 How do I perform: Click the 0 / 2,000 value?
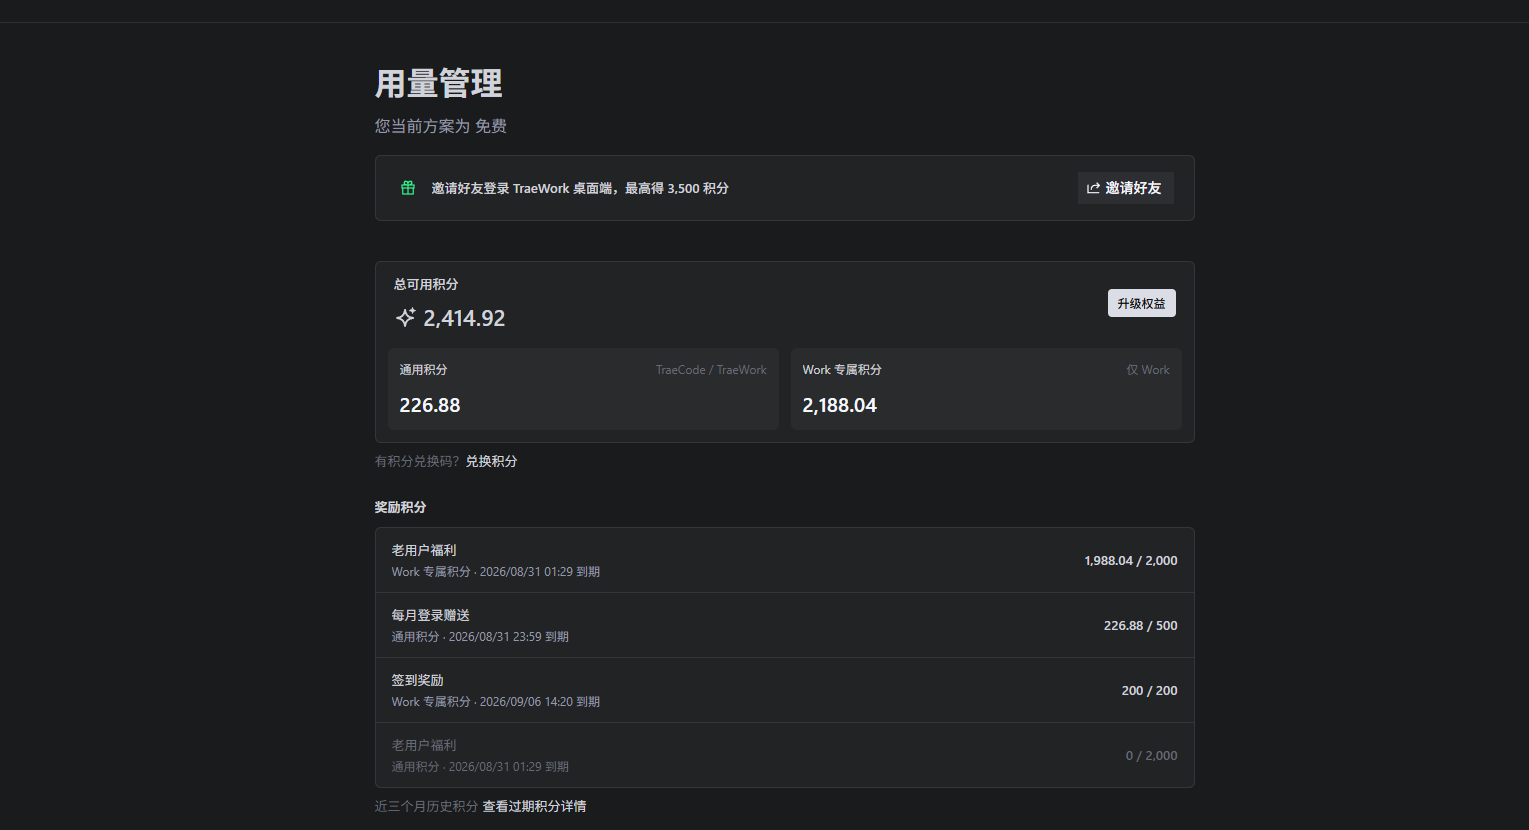pyautogui.click(x=1152, y=756)
